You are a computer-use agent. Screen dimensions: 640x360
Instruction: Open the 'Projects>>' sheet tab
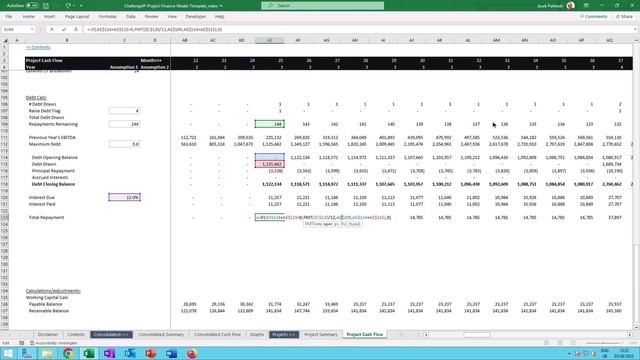[x=284, y=334]
